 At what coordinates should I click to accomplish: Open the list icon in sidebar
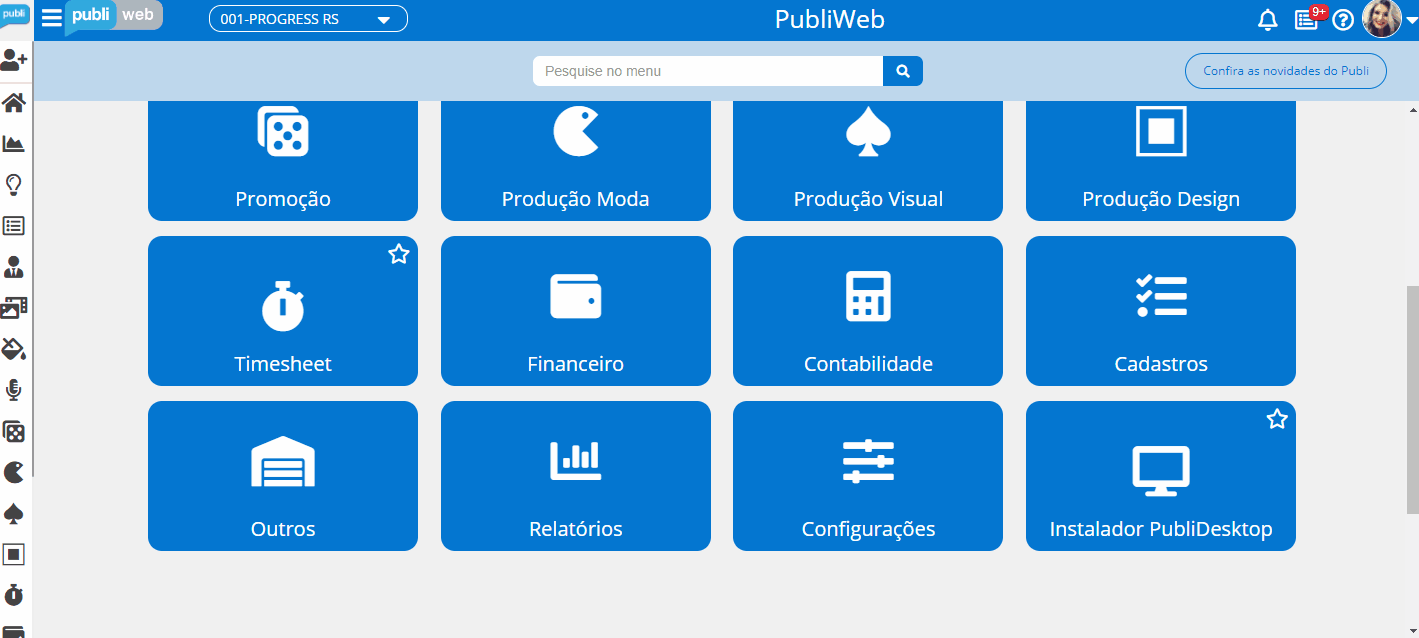pos(14,225)
